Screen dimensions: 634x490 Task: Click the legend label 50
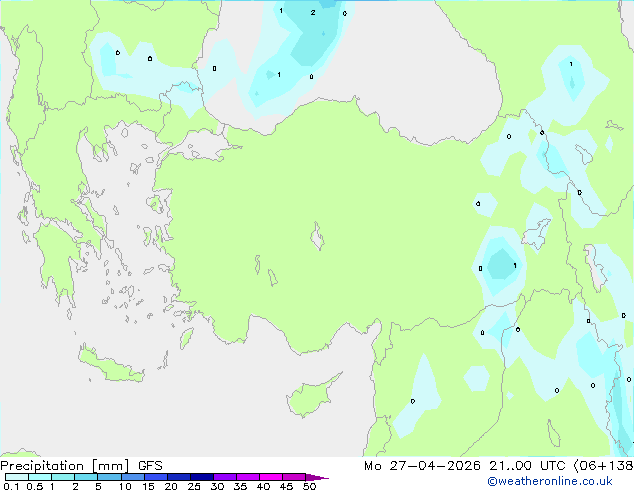(309, 486)
